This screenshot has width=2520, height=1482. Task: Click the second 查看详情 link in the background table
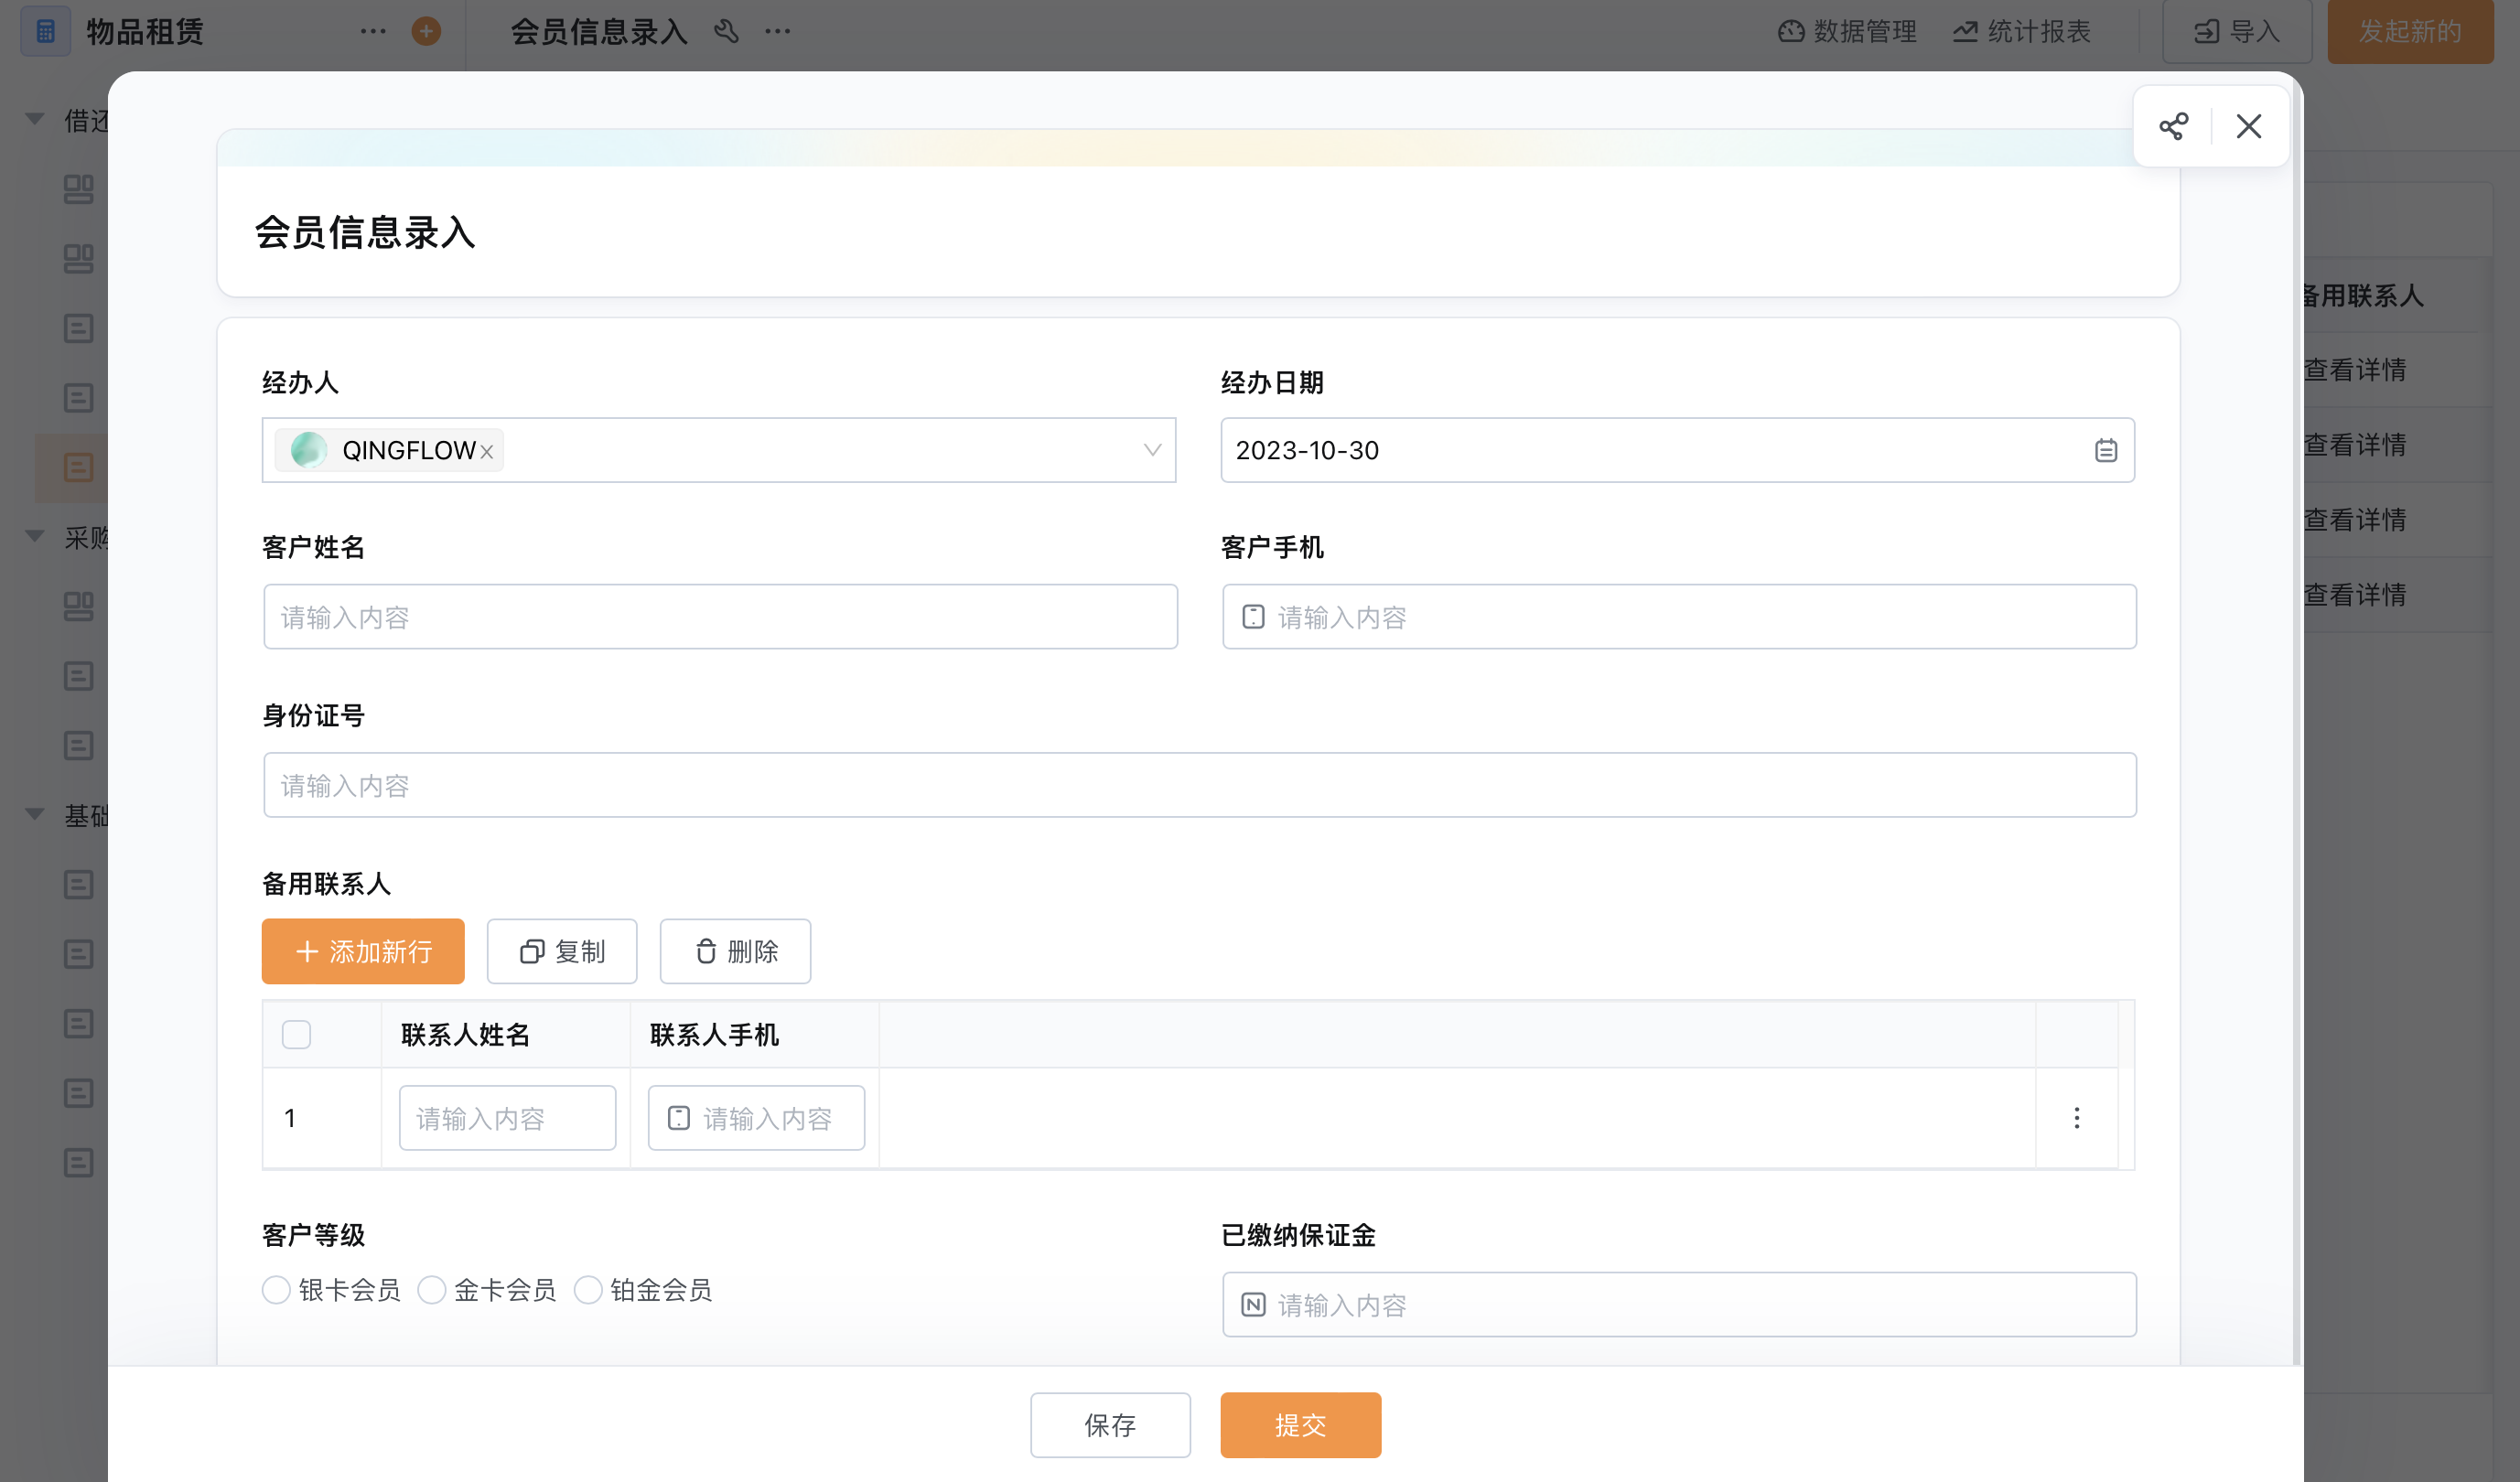tap(2354, 445)
